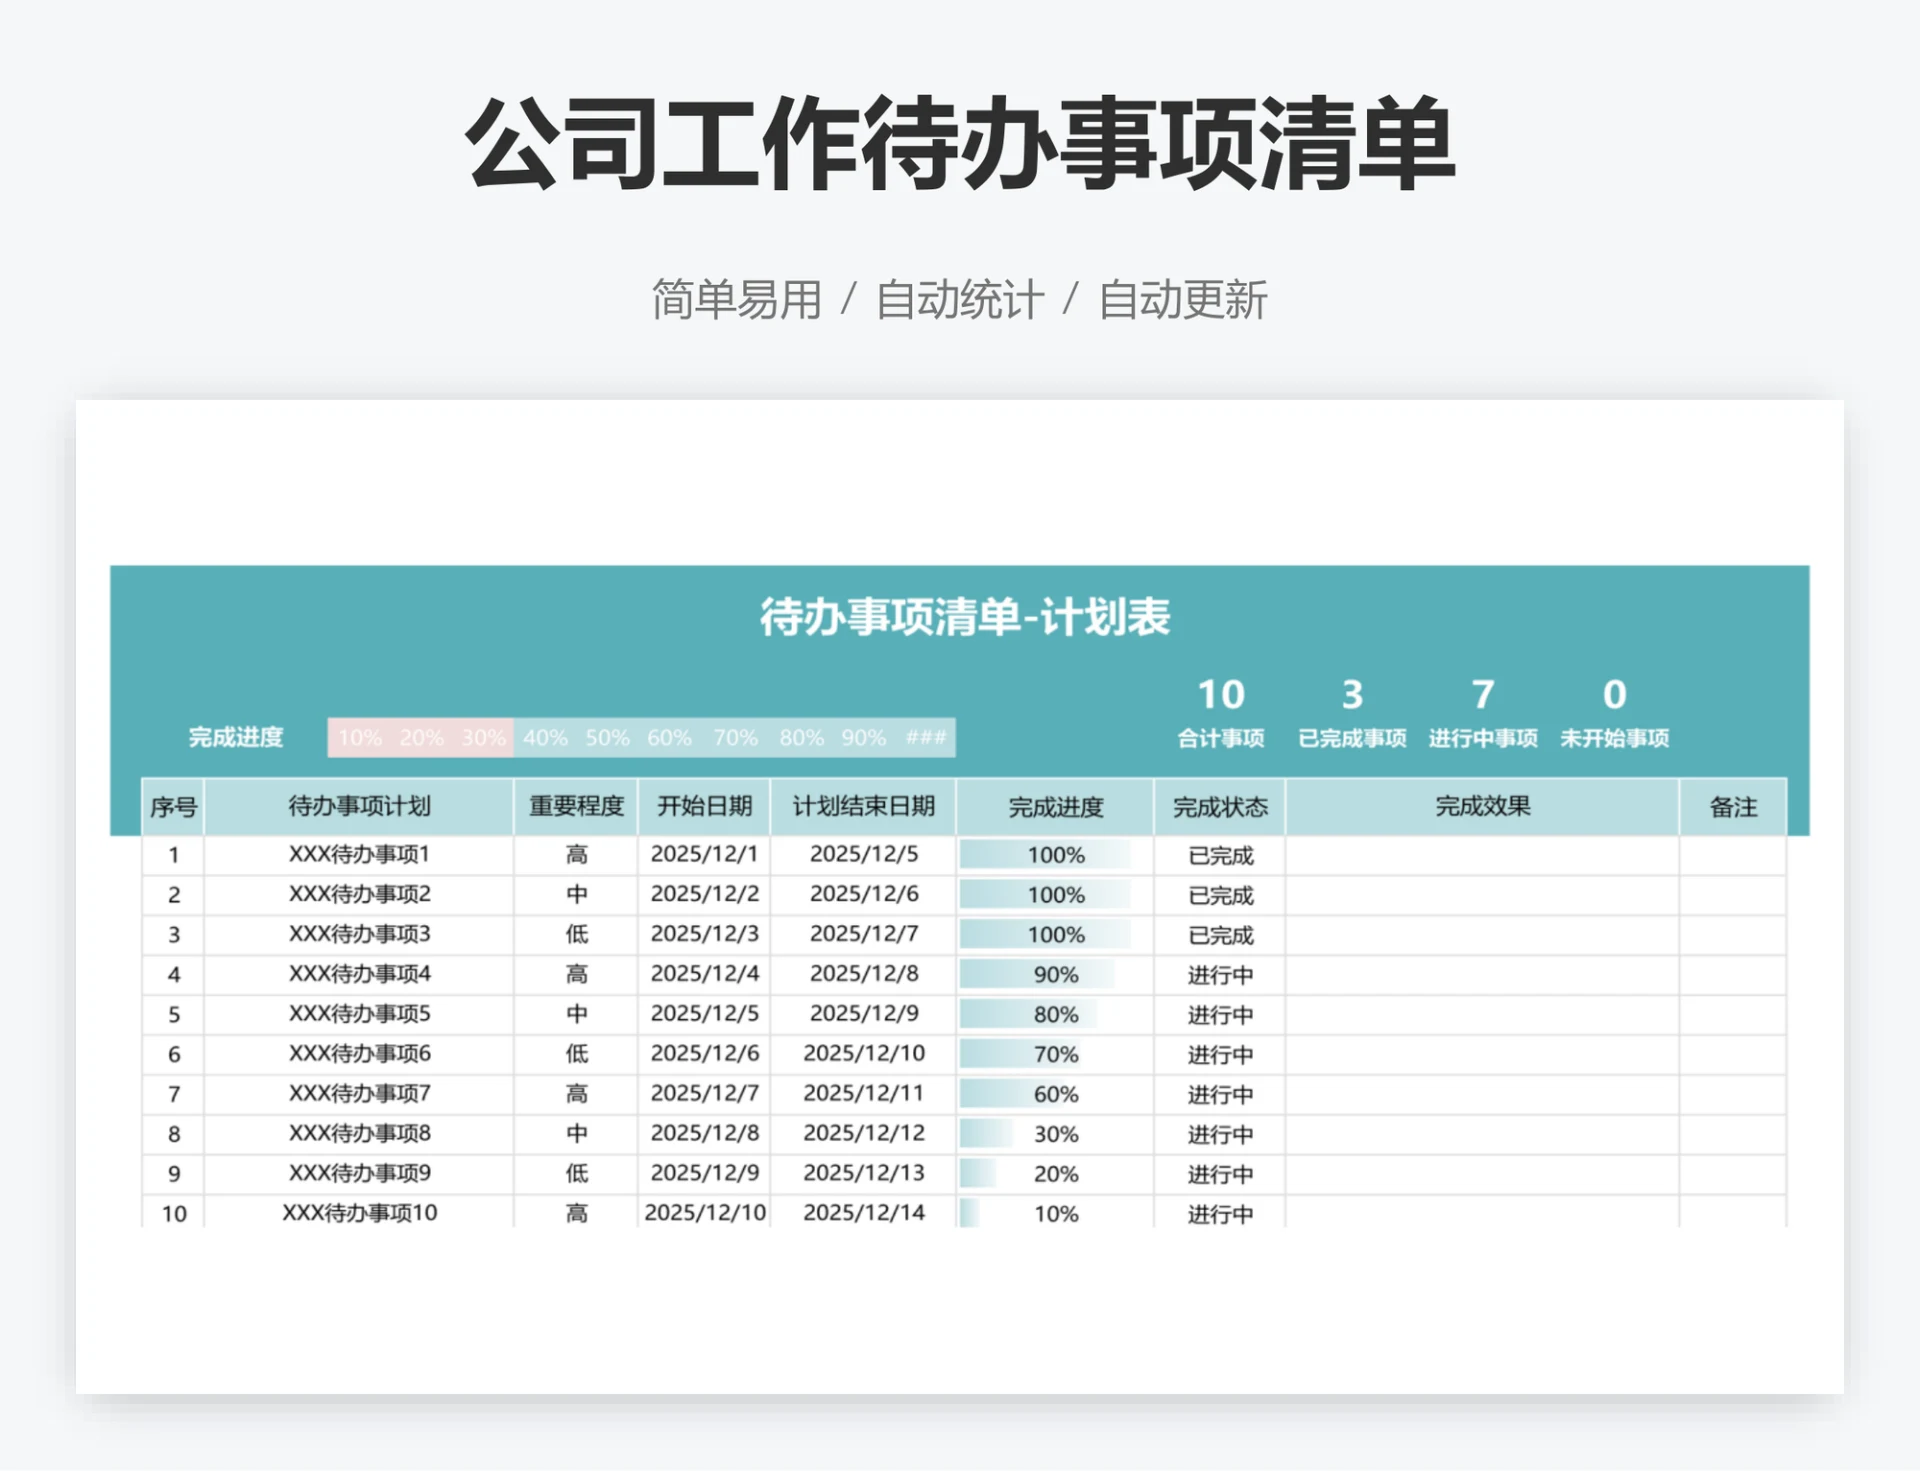1920x1471 pixels.
Task: Select the XXX待办事项1 cell
Action: pyautogui.click(x=357, y=855)
